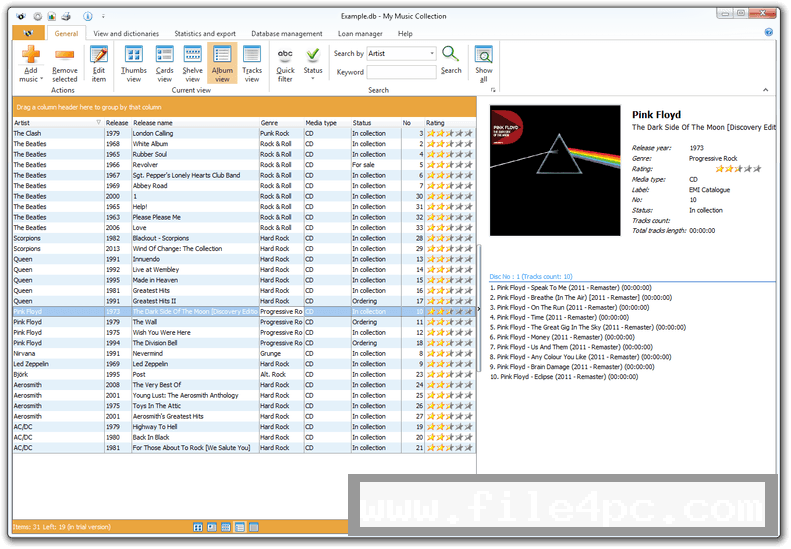Open the application menu button
The image size is (791, 549).
point(29,33)
